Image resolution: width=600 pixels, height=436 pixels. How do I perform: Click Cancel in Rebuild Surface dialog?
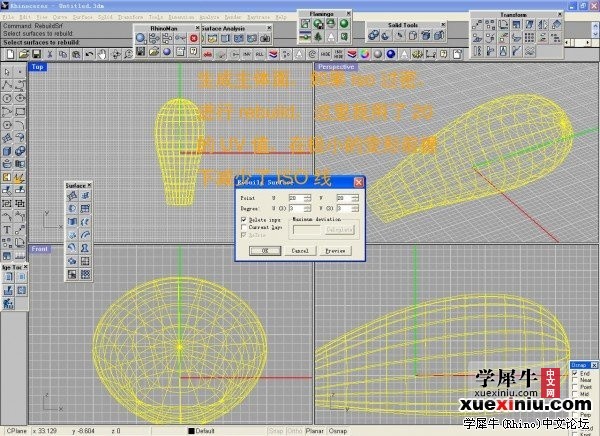click(300, 251)
